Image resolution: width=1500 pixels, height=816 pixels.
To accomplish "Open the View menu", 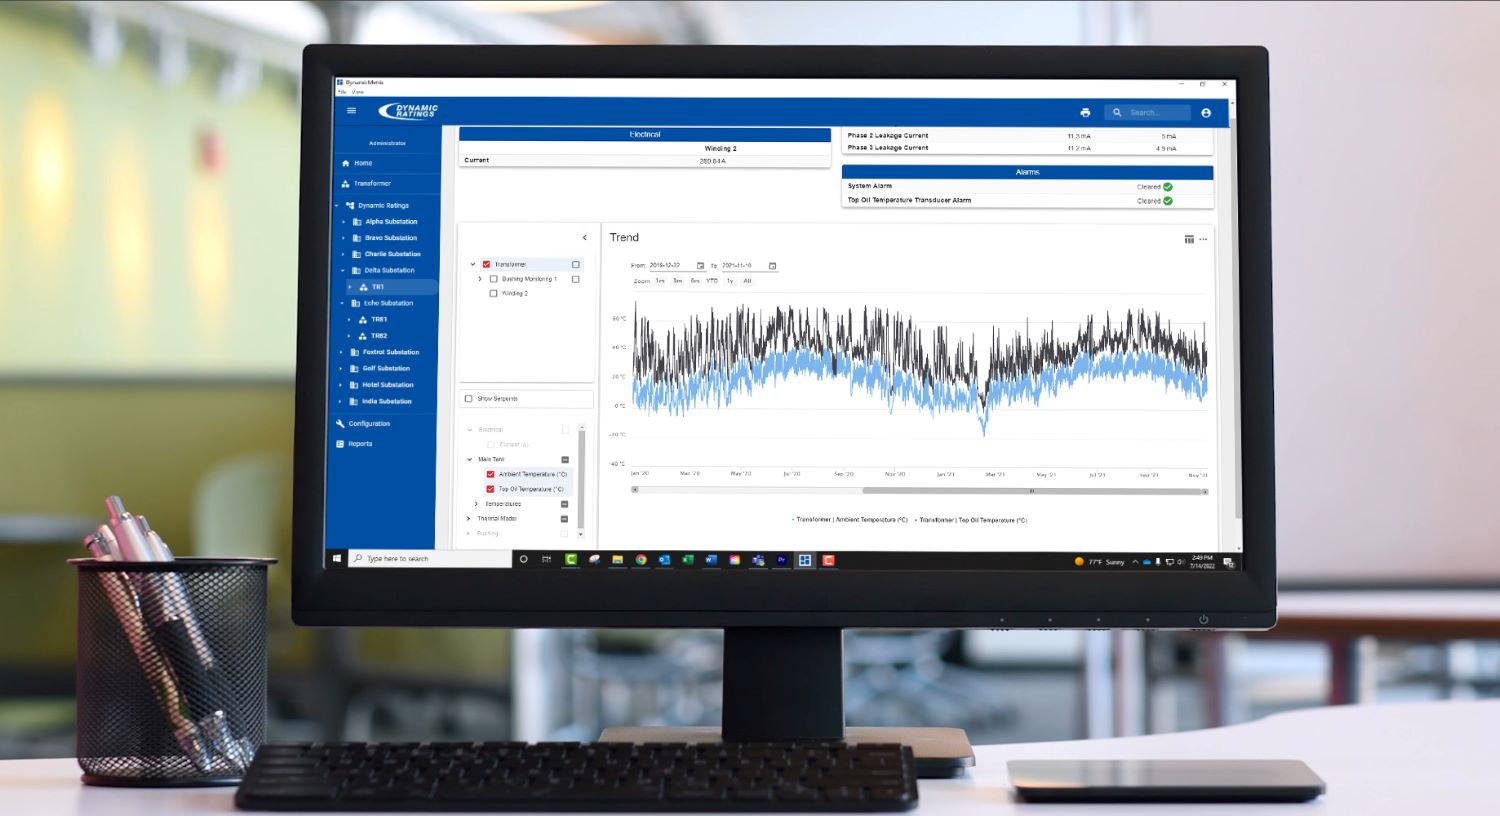I will (358, 91).
